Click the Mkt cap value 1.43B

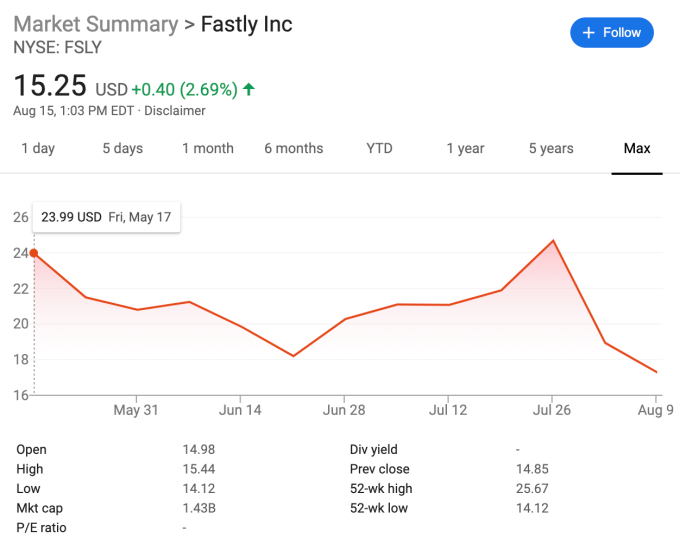(200, 508)
